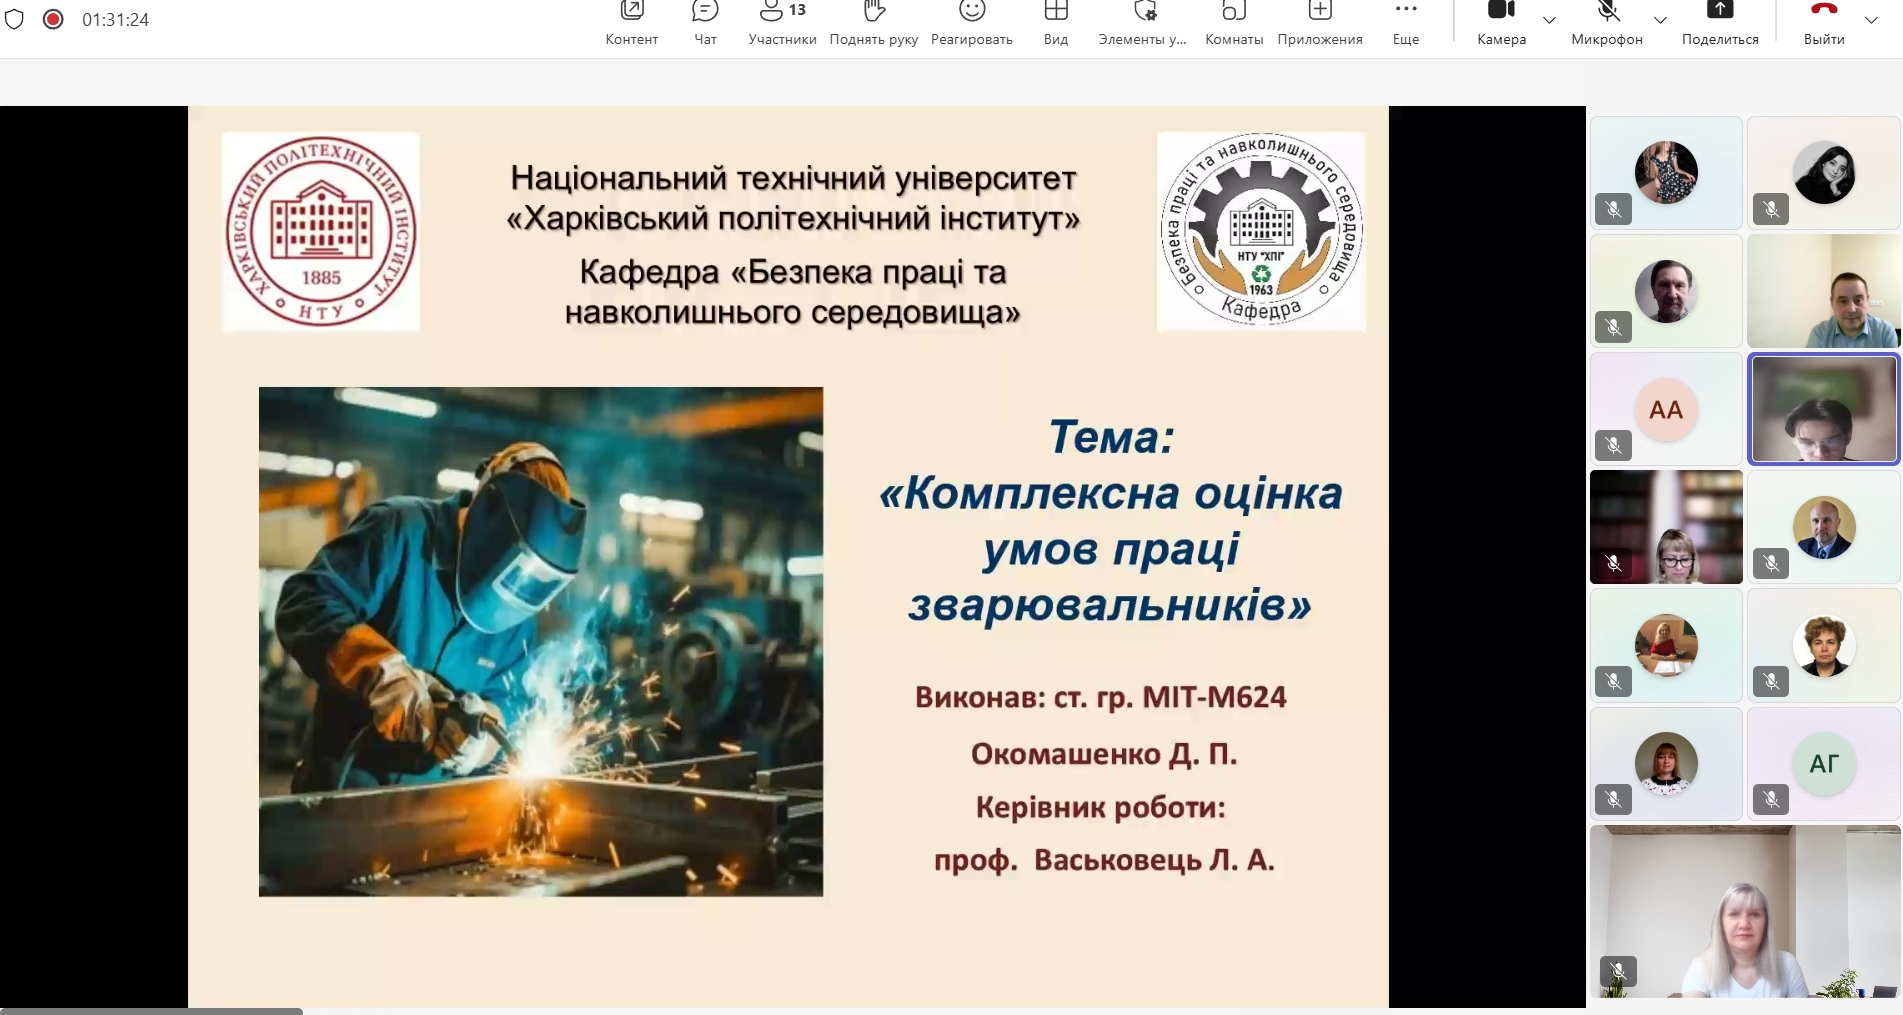Click Поднять руку to raise your hand
This screenshot has height=1015, width=1903.
click(x=874, y=24)
